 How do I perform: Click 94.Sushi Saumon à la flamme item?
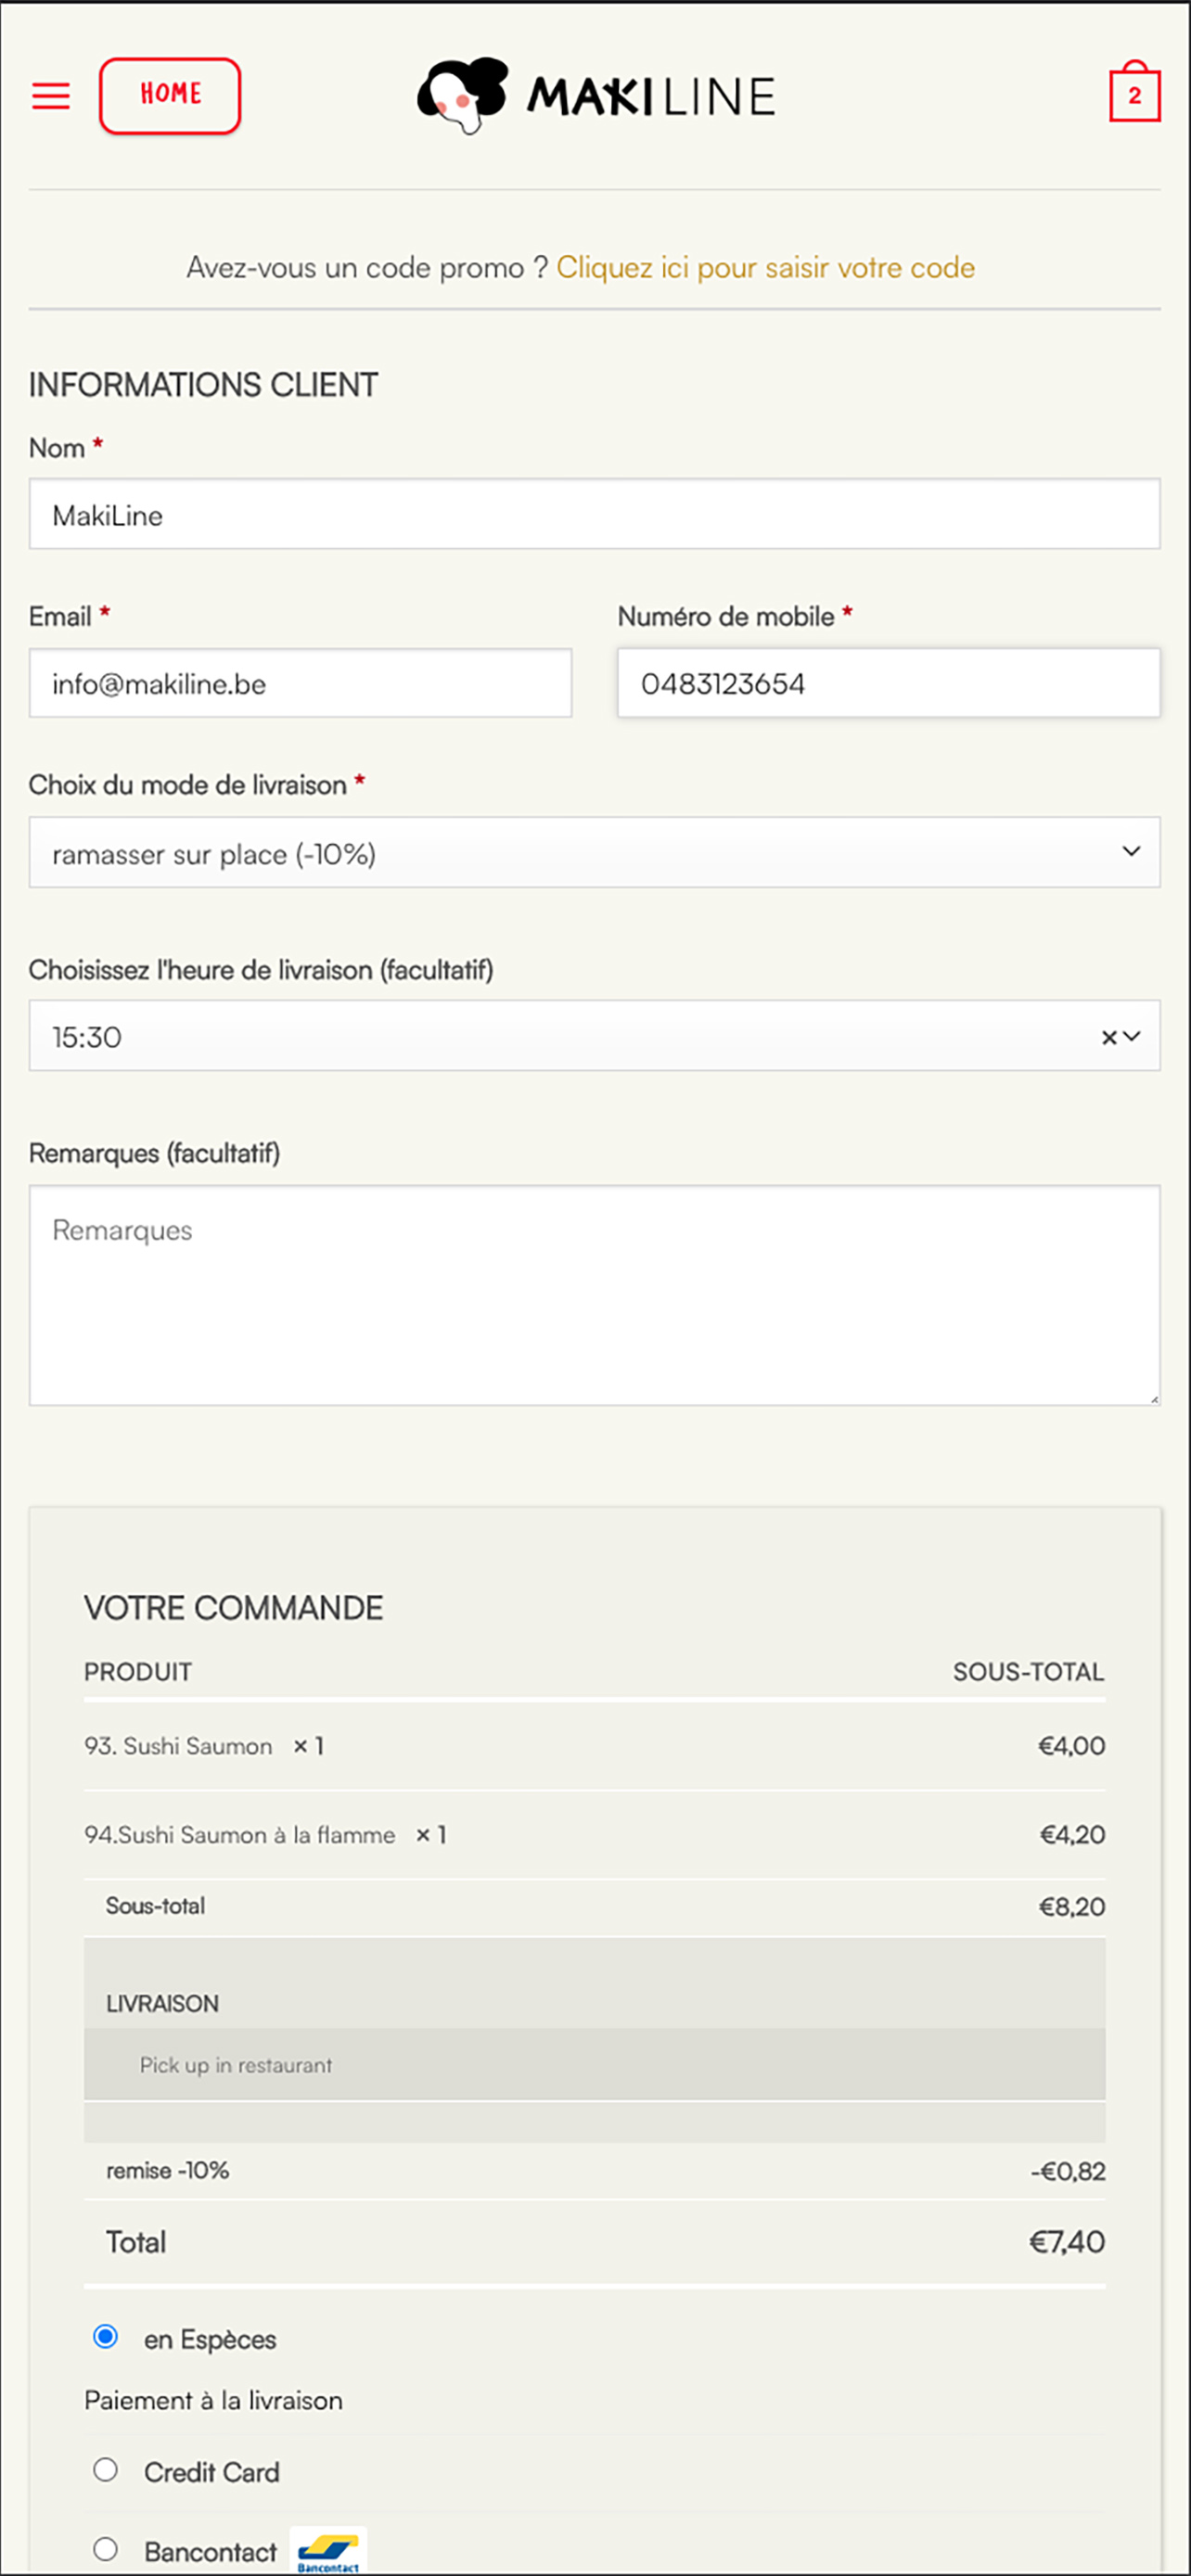pos(239,1835)
